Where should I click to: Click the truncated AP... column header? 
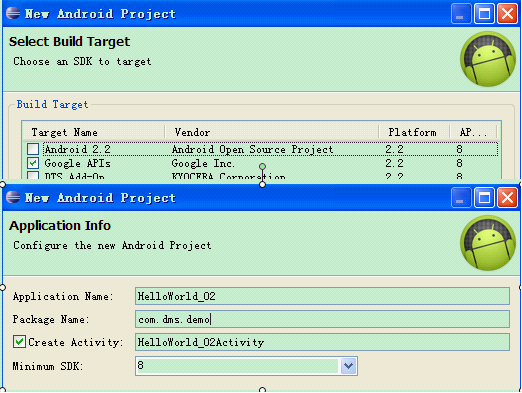(473, 132)
